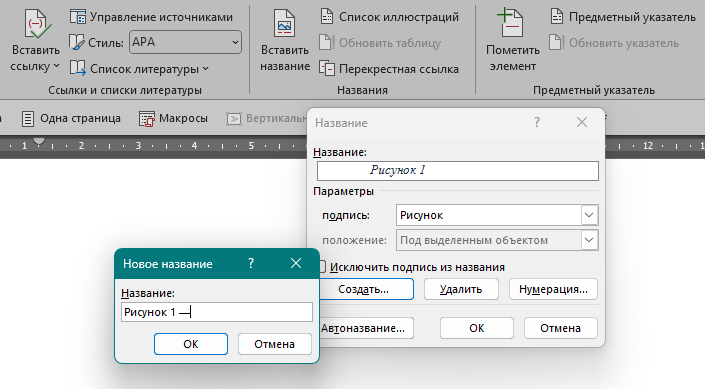Click the Предметный указатель group label
Screen dimensions: 705x389
point(593,90)
